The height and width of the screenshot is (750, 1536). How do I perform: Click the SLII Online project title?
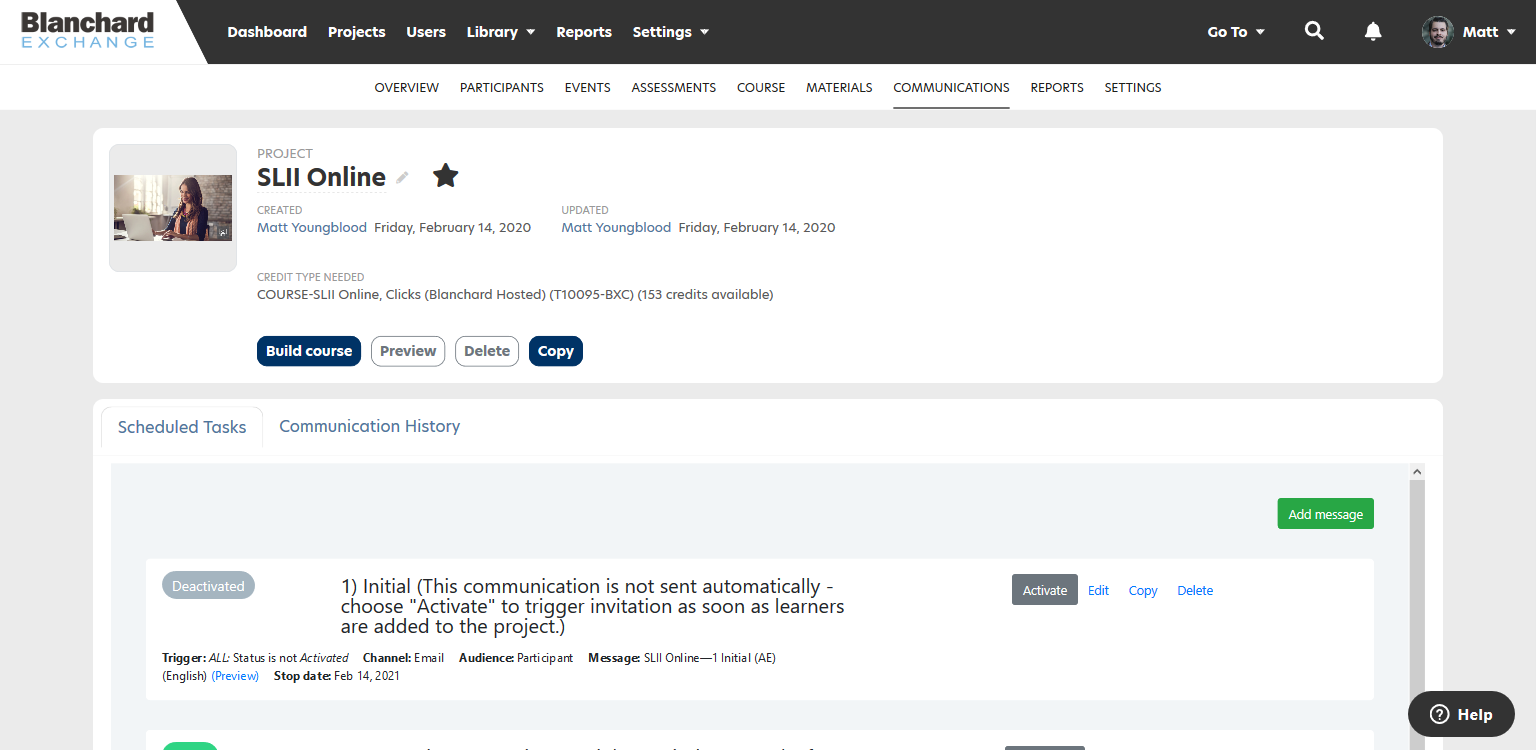(x=321, y=178)
